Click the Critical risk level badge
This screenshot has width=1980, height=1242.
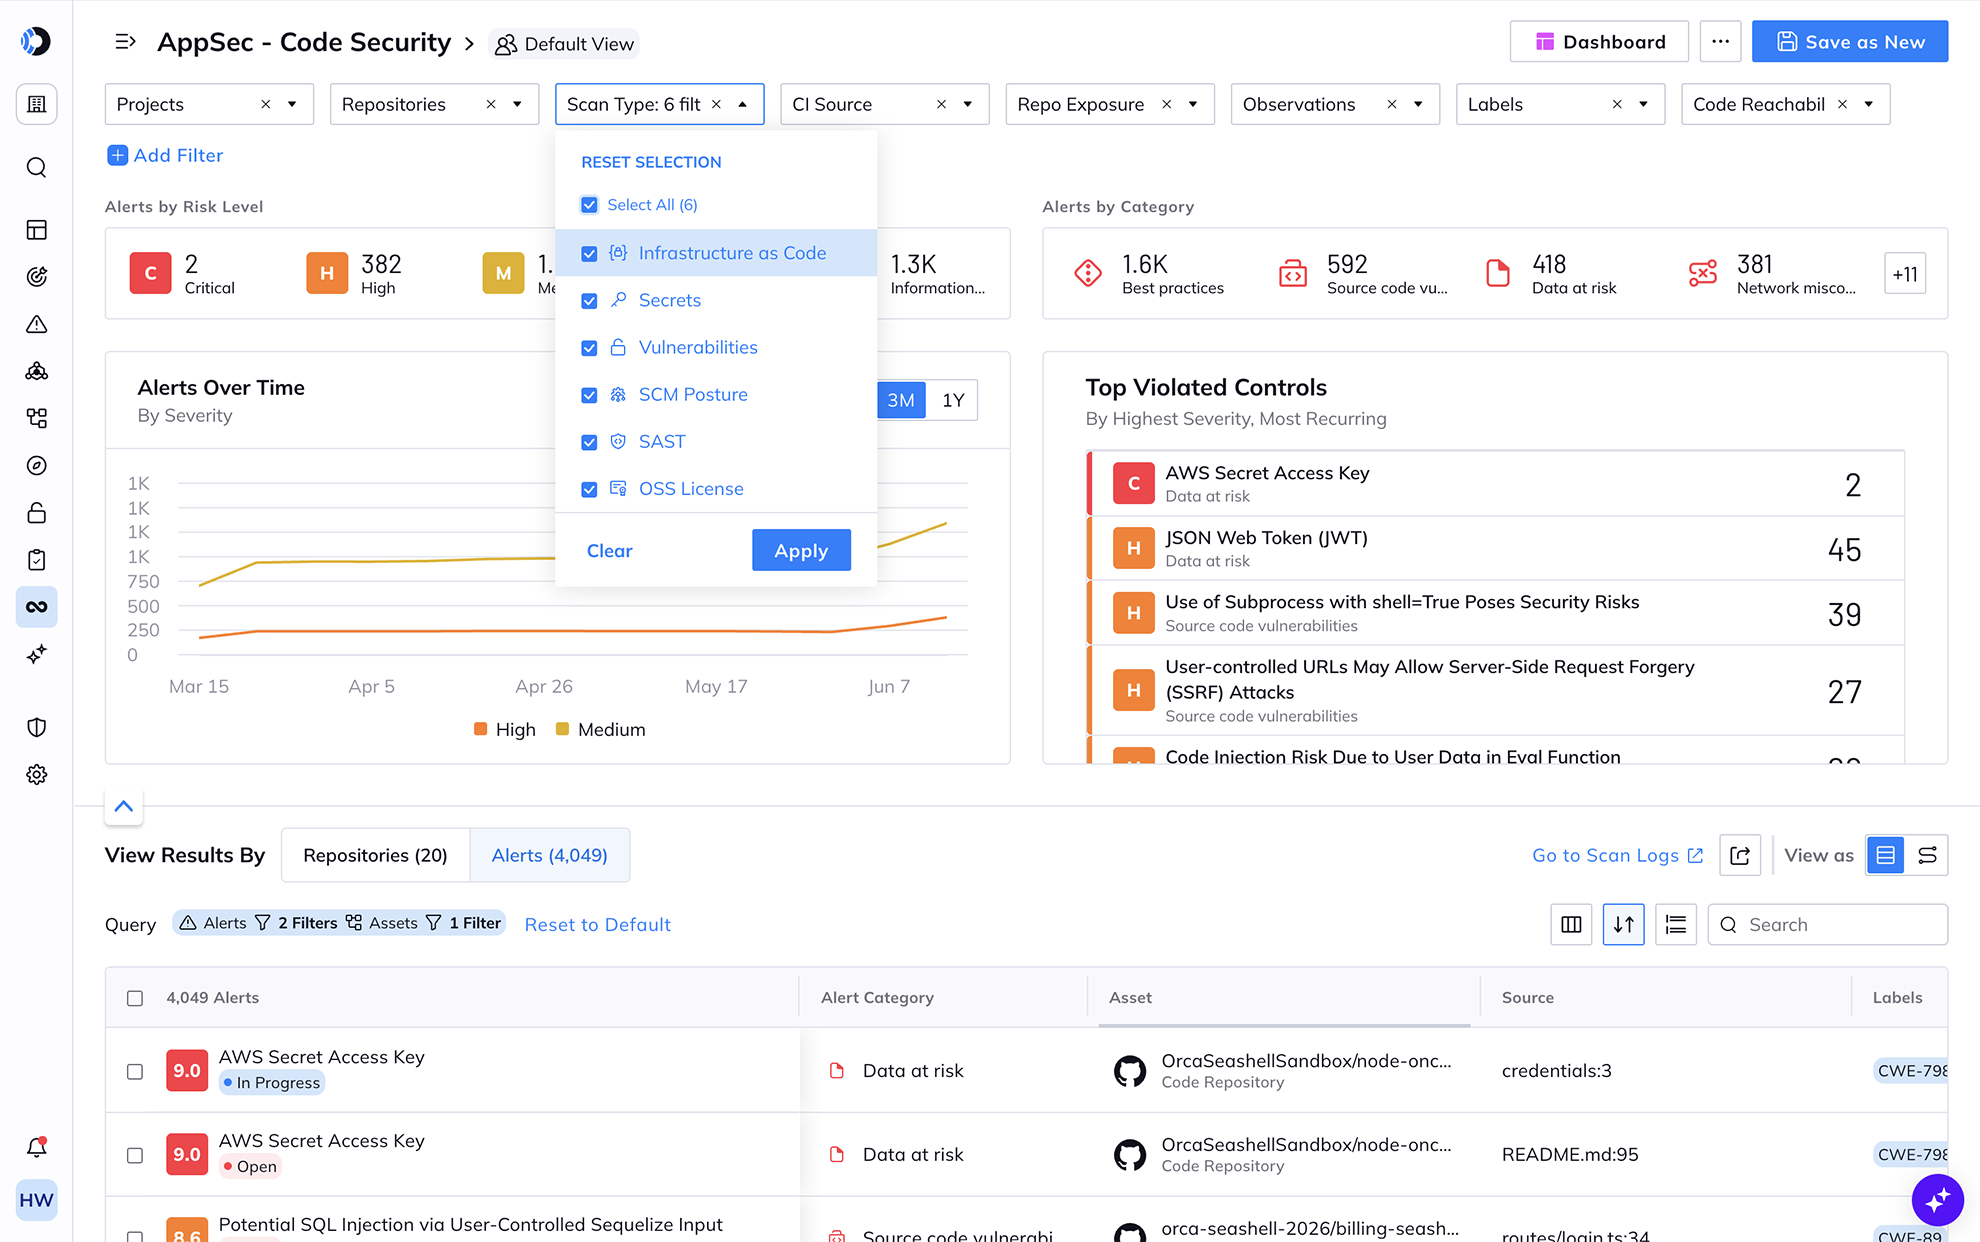(150, 273)
